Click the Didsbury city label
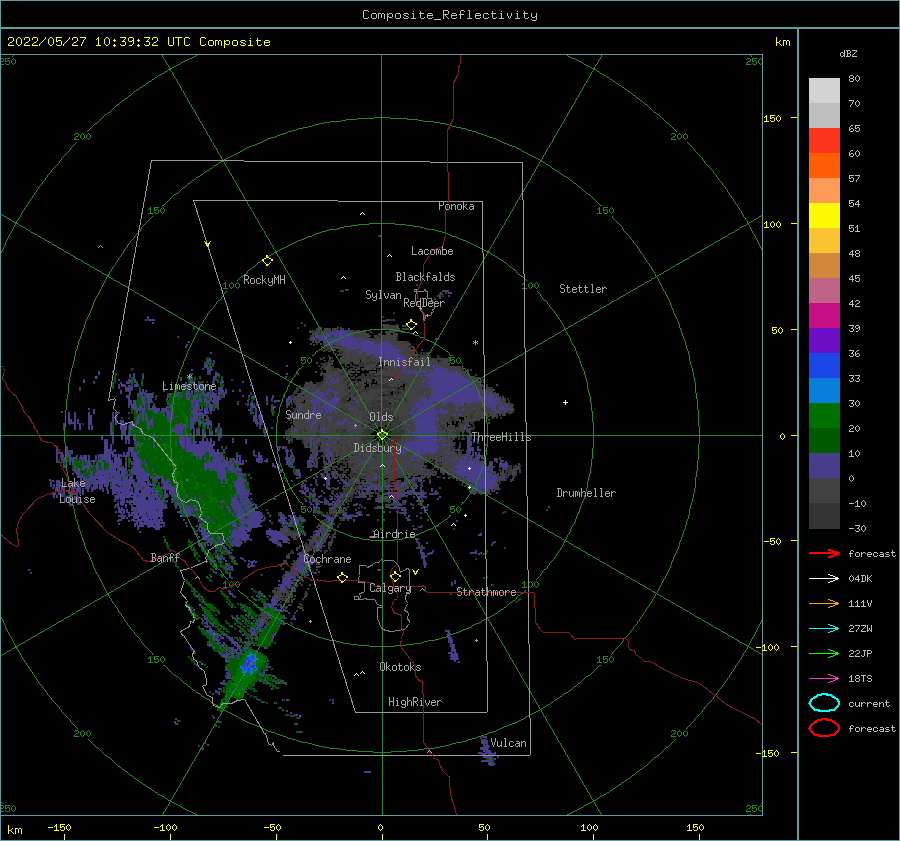 pyautogui.click(x=377, y=448)
